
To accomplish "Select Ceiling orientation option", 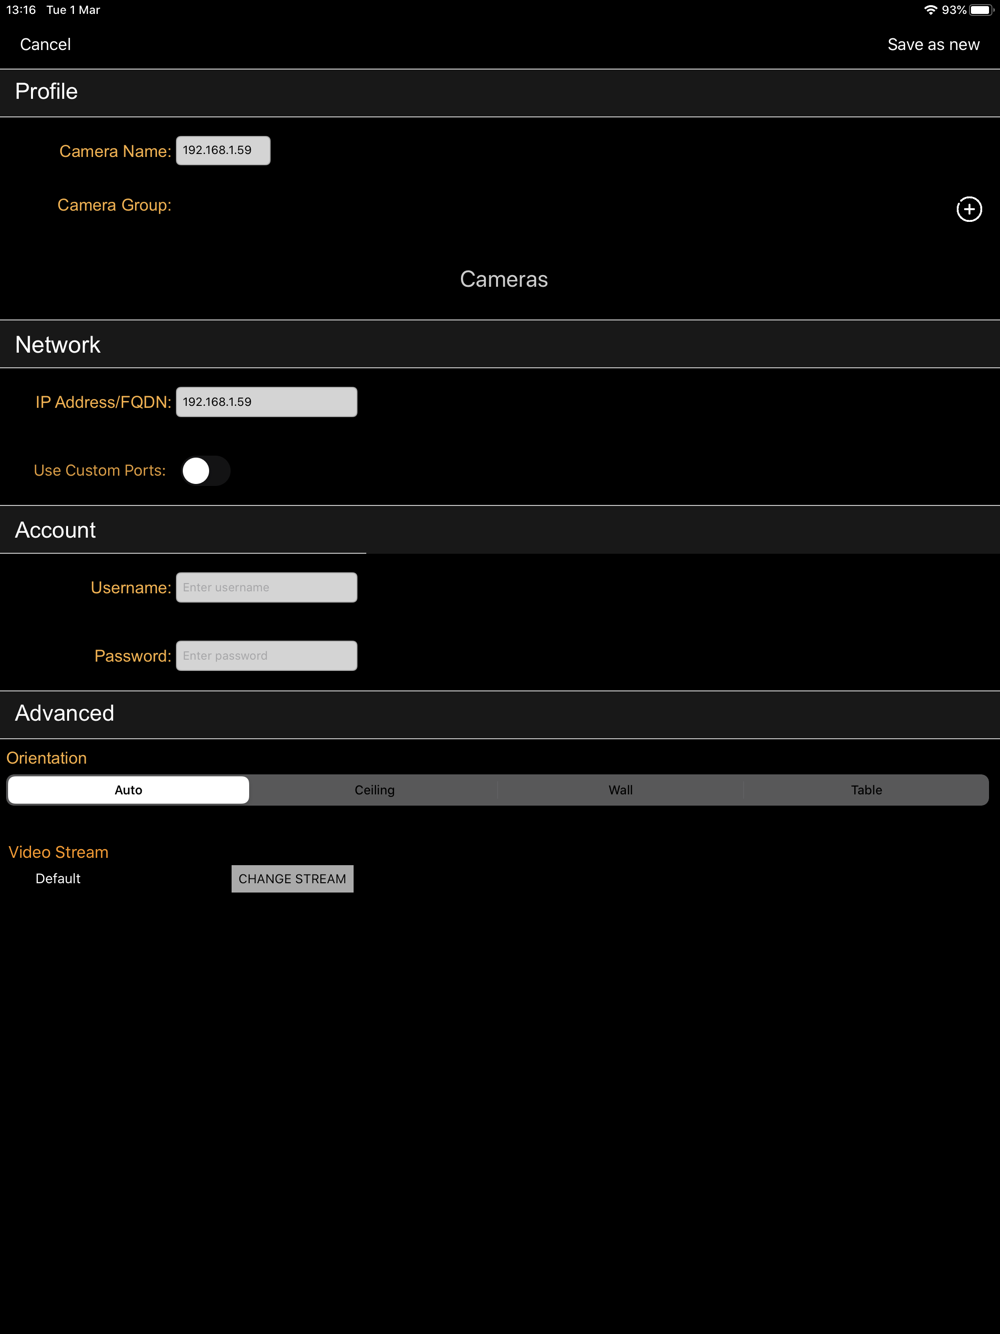I will coord(375,790).
